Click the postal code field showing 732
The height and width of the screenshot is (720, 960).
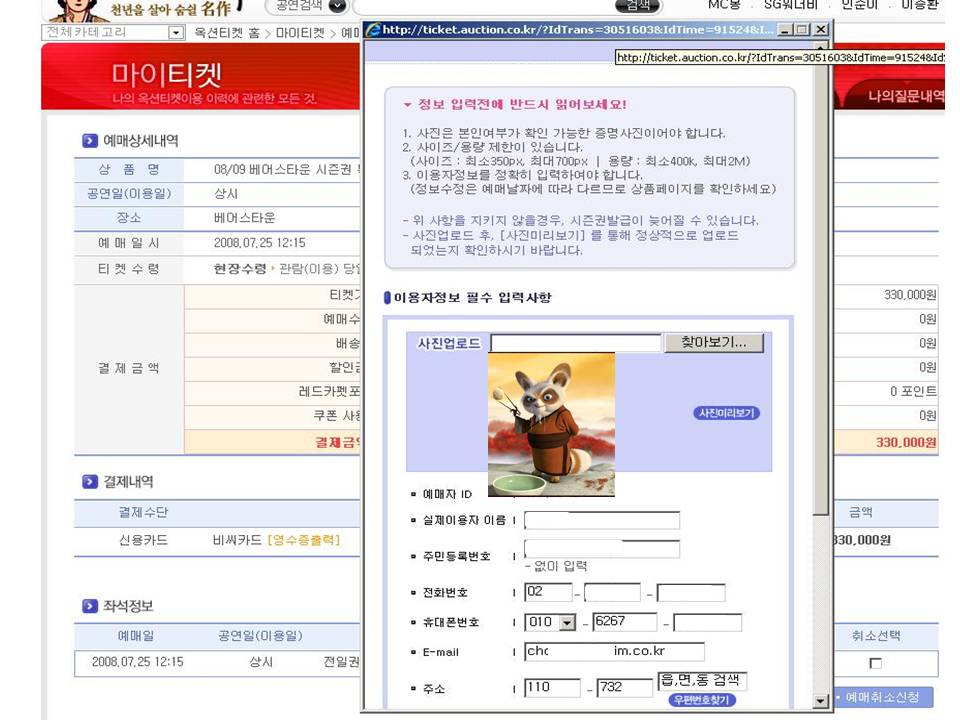coord(625,688)
